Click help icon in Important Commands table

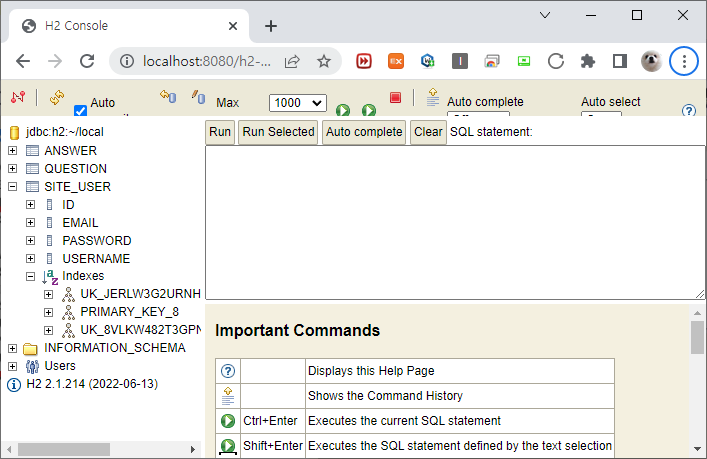tap(228, 371)
